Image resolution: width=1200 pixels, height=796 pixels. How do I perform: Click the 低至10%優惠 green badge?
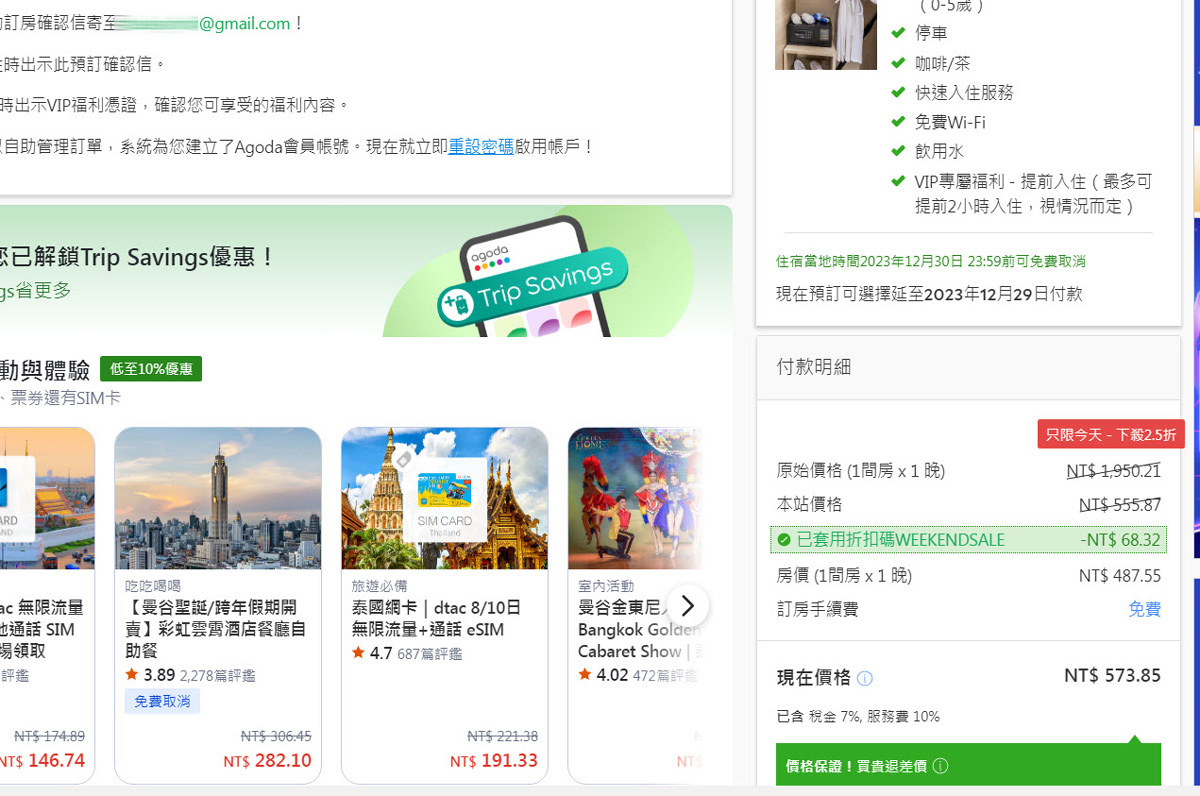151,369
